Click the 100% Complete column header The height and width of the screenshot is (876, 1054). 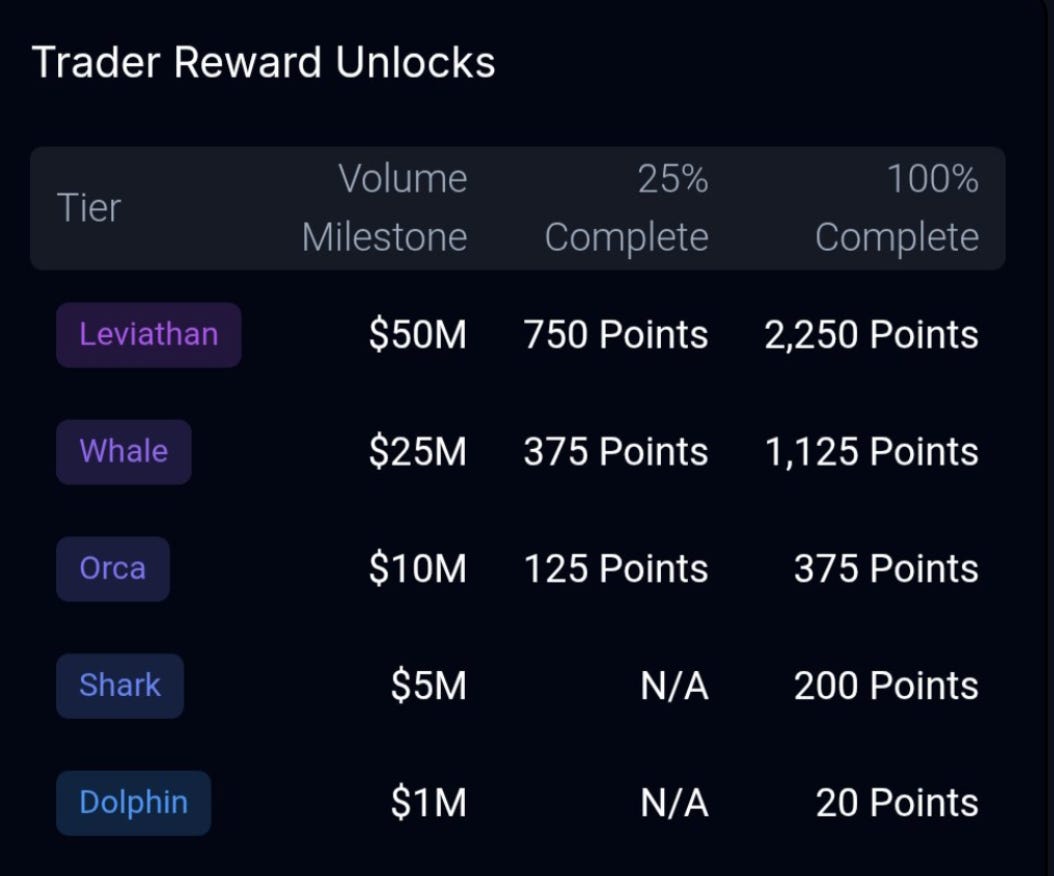pyautogui.click(x=897, y=208)
